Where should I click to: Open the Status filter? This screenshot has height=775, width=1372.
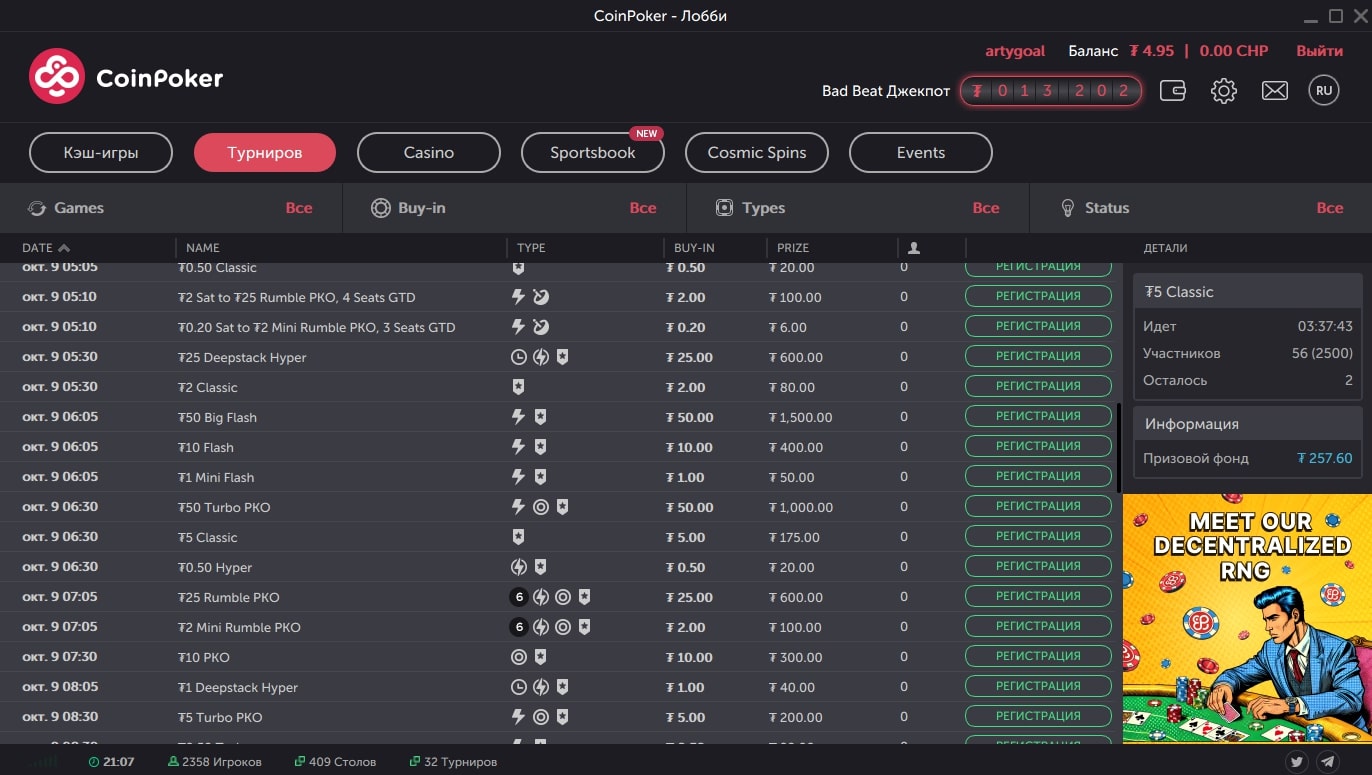click(1200, 208)
